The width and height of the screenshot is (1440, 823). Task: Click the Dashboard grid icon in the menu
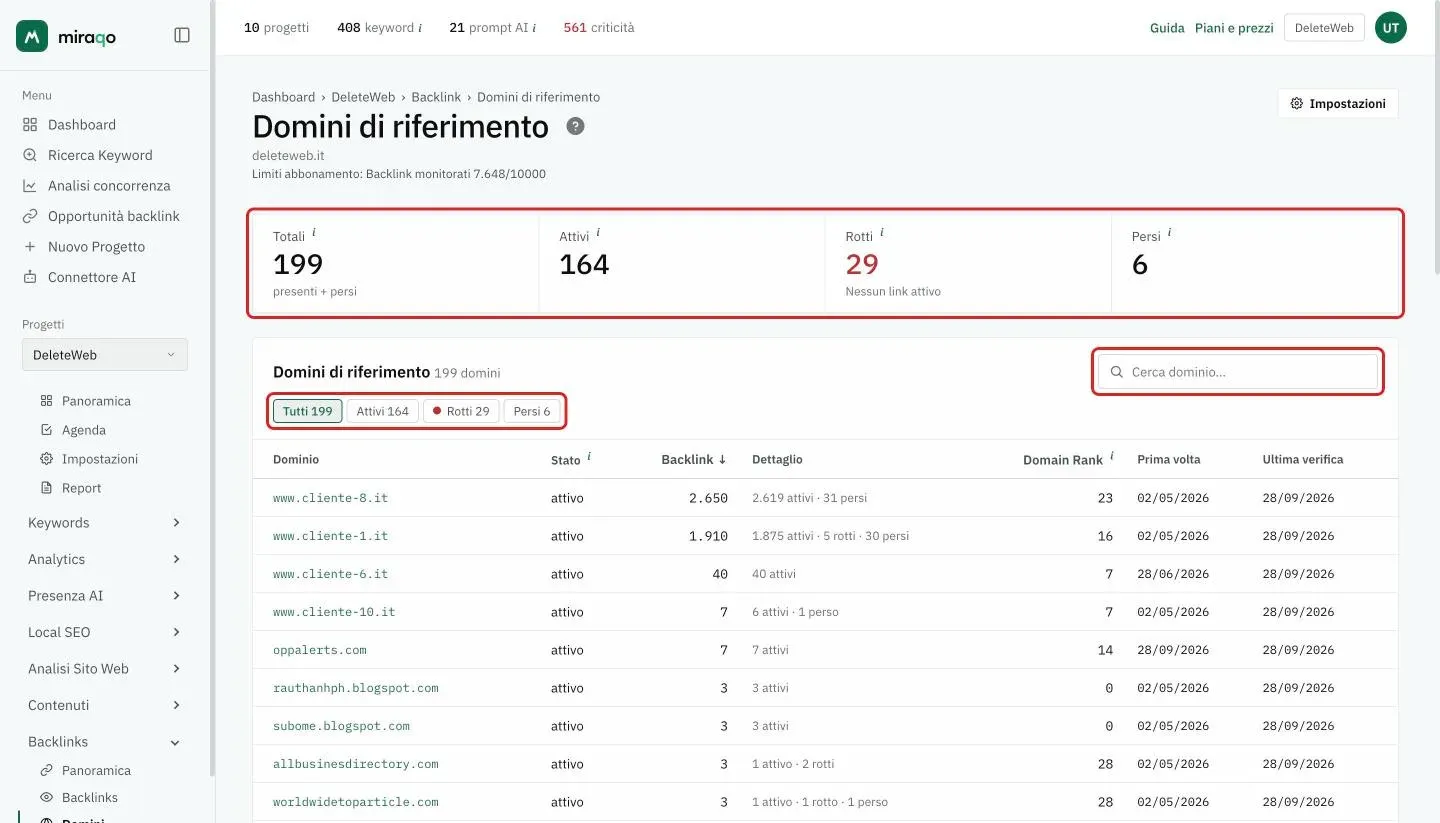(30, 125)
